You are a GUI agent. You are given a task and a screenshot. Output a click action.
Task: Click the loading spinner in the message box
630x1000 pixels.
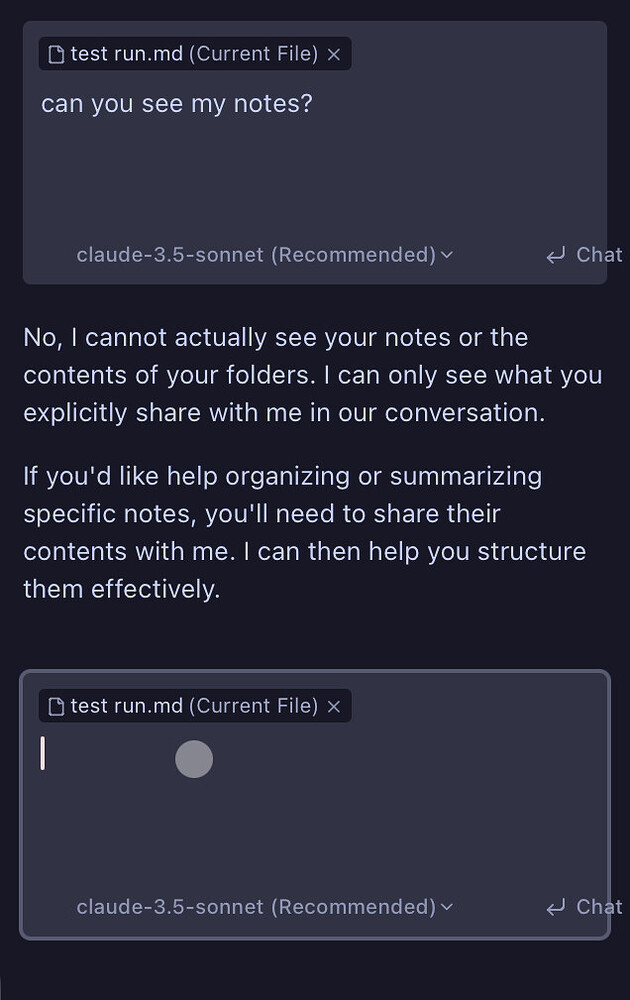[x=194, y=759]
